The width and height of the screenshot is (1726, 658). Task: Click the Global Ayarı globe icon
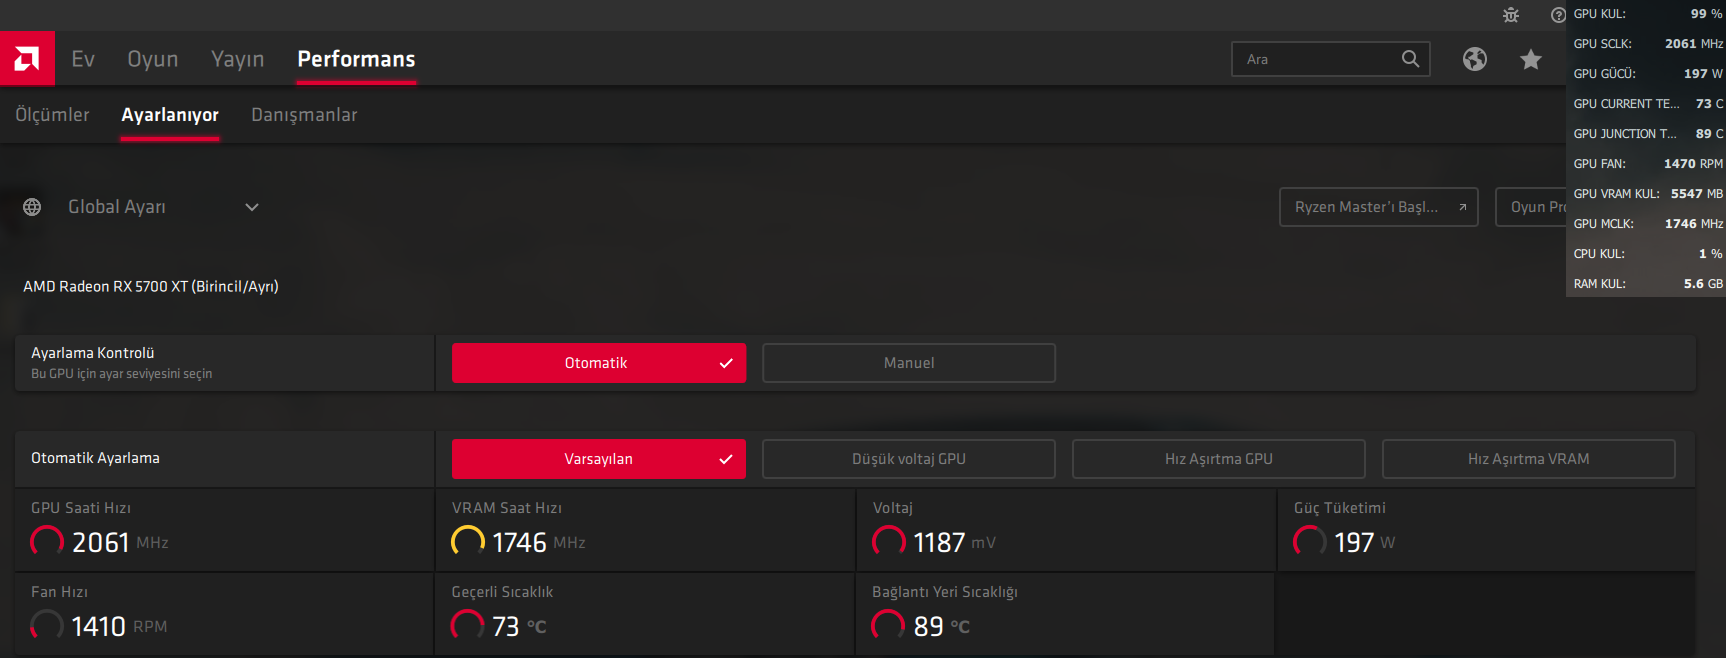[x=32, y=207]
